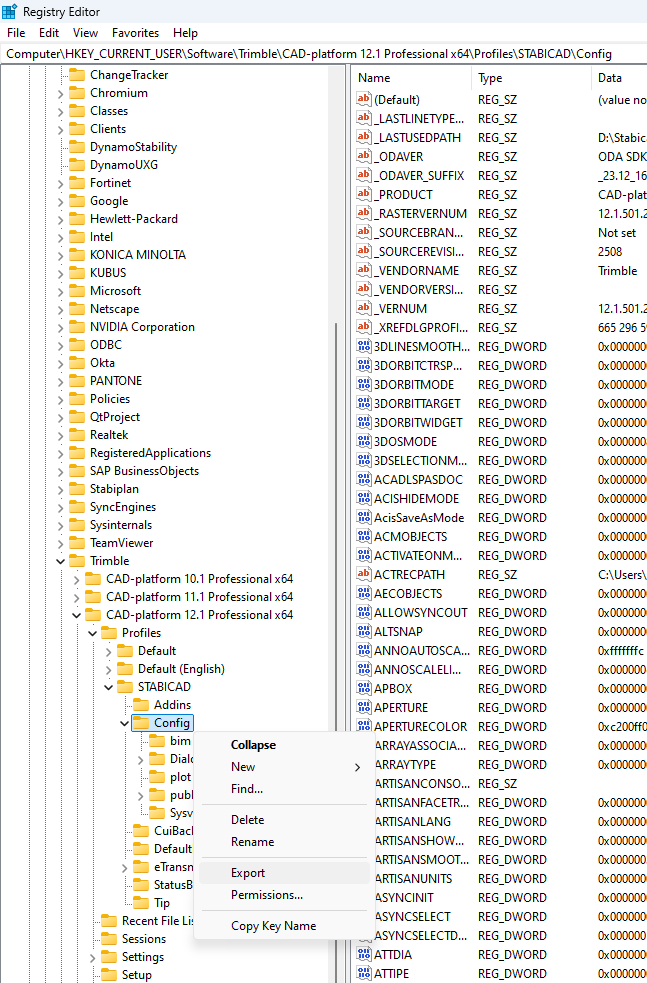The width and height of the screenshot is (647, 983).
Task: Open the Edit menu
Action: pos(49,33)
